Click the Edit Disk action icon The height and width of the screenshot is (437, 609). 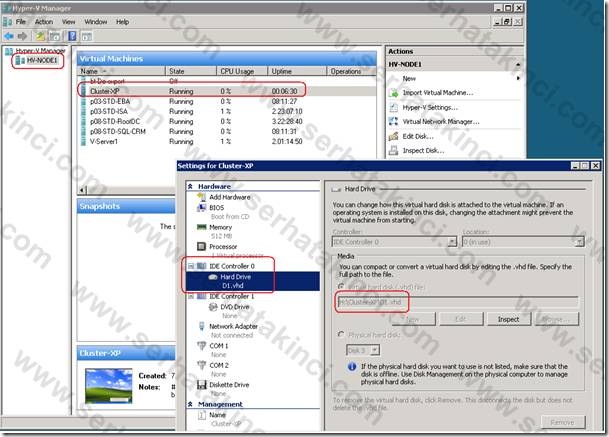393,136
